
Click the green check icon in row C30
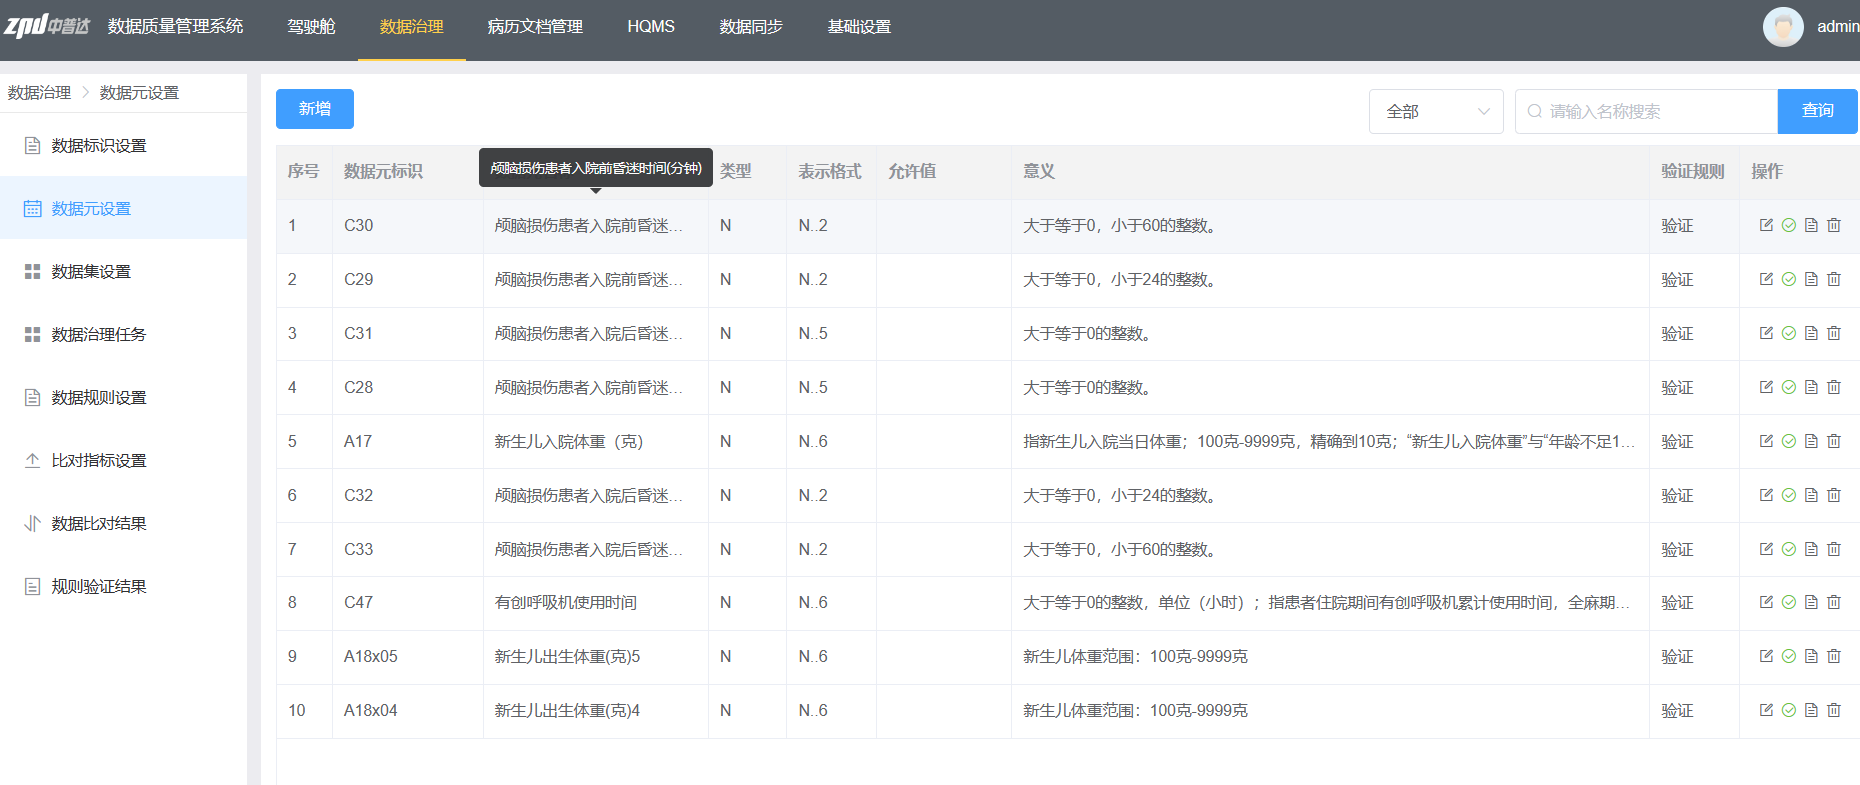coord(1789,225)
